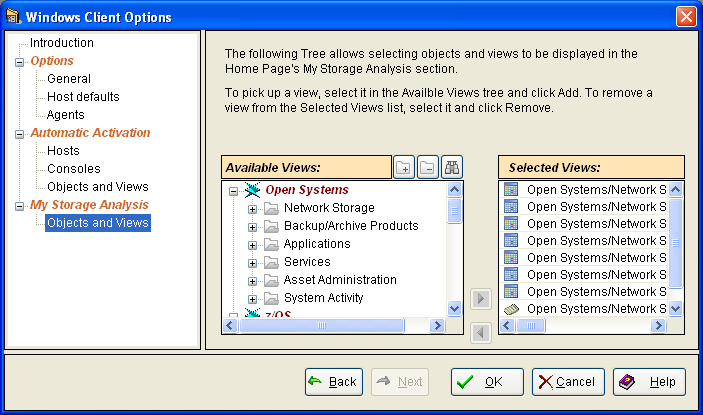Select Consoles under Automatic Activation
The height and width of the screenshot is (415, 703).
74,169
